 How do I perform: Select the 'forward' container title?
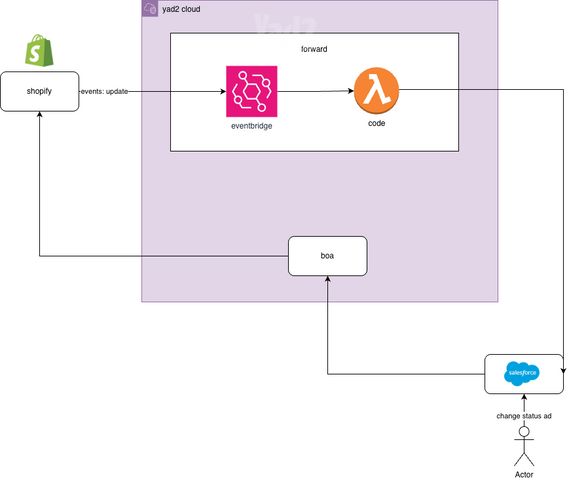tap(314, 49)
